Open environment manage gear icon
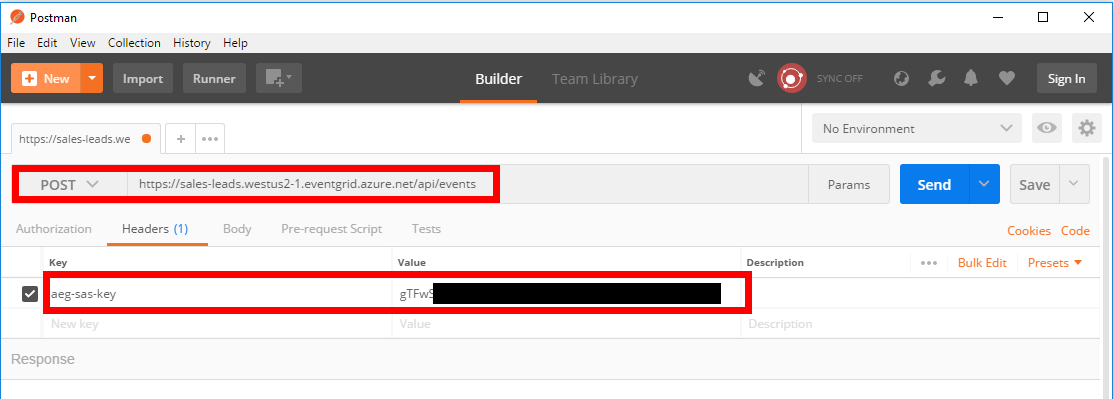The image size is (1114, 399). (x=1086, y=129)
